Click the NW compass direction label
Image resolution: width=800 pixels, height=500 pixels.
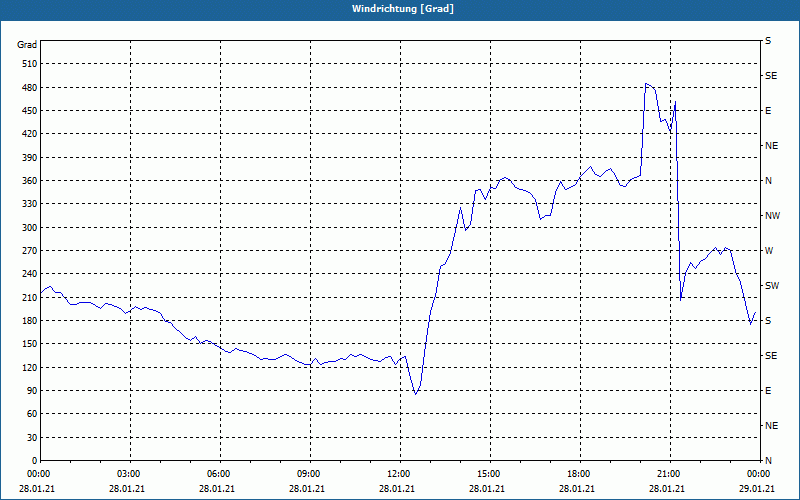pyautogui.click(x=772, y=216)
